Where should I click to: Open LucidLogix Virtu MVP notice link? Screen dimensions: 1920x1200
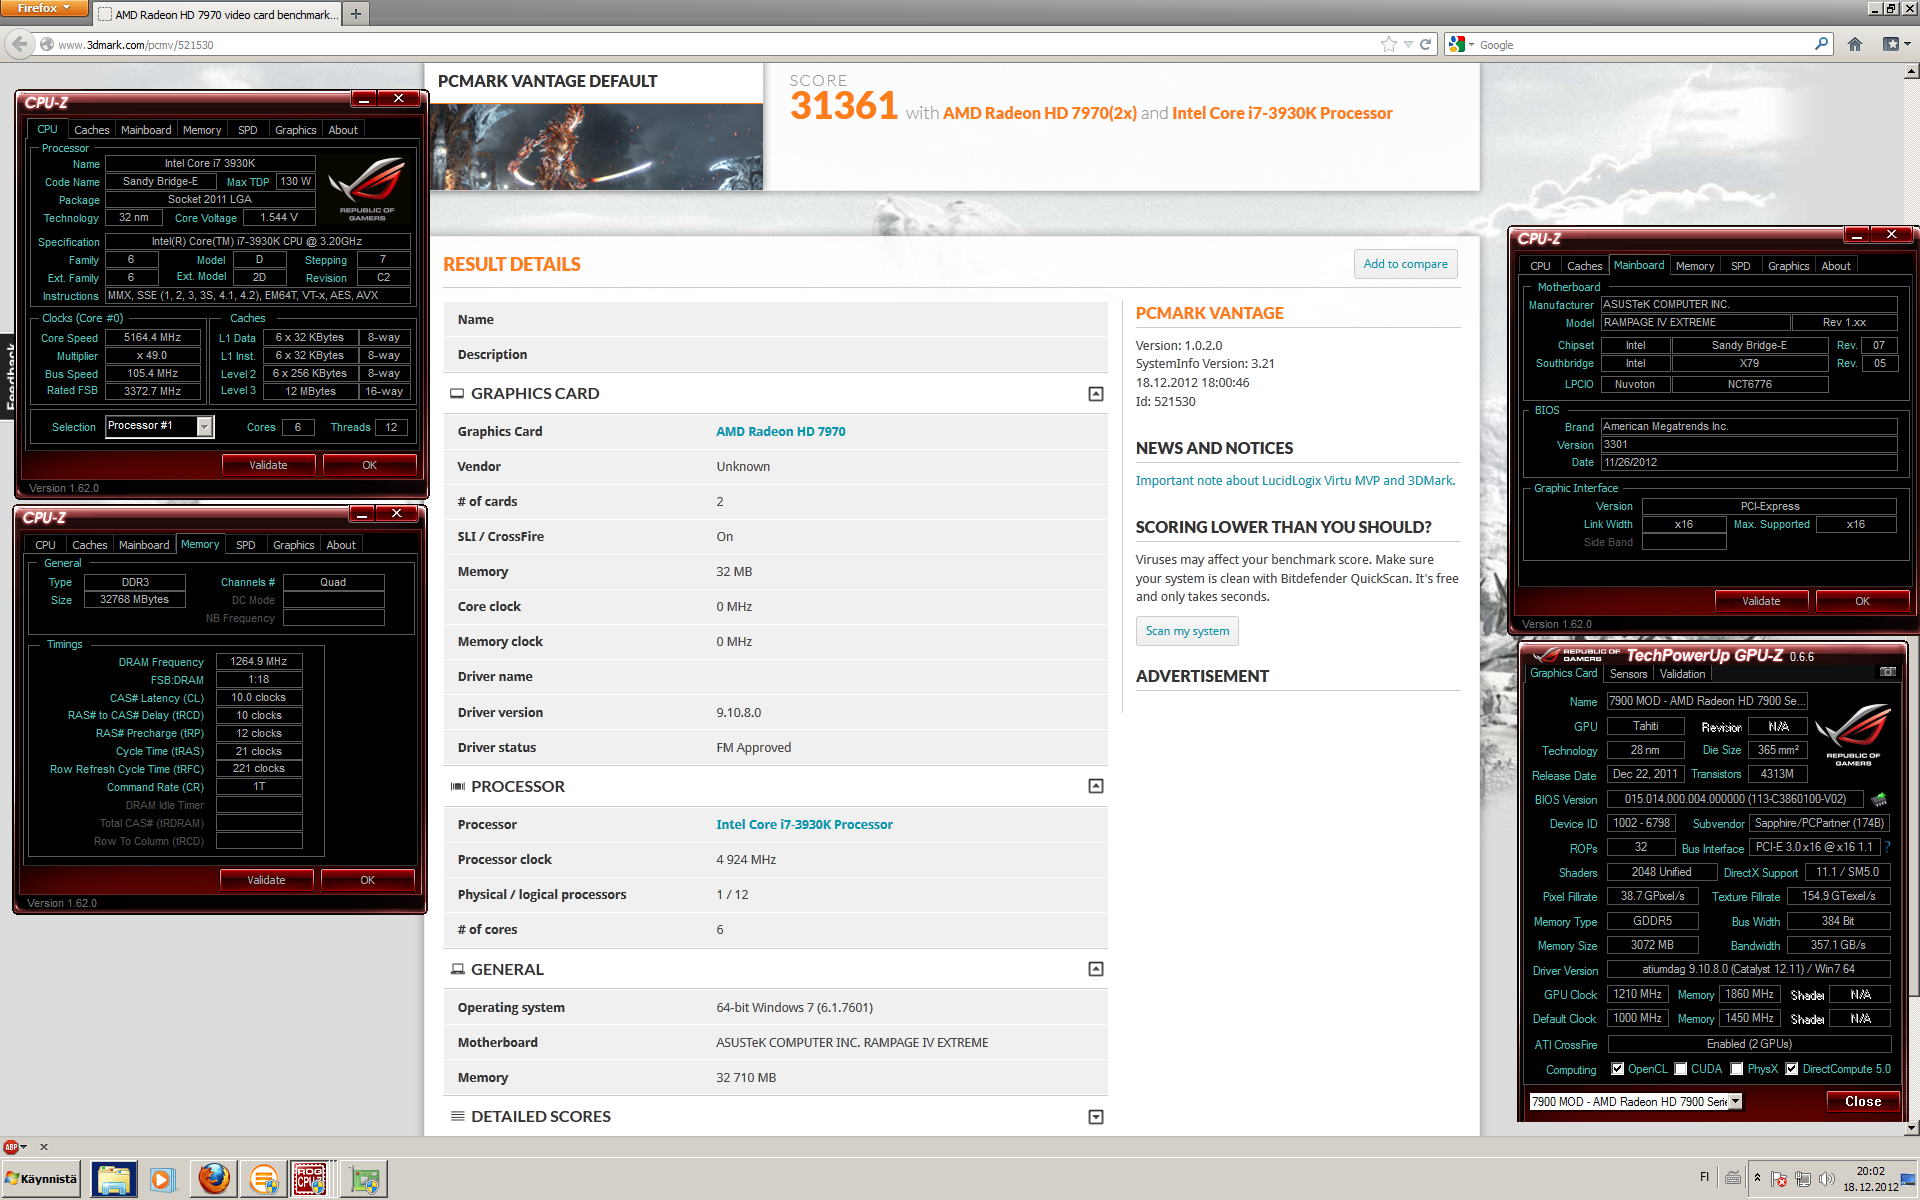[1295, 480]
